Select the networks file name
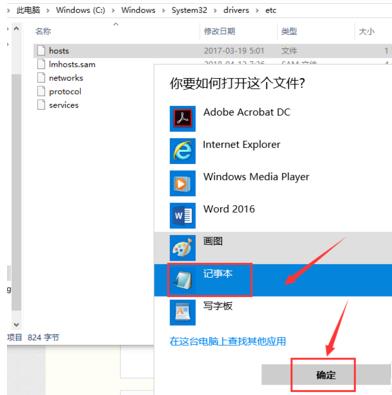This screenshot has width=392, height=395. 66,78
